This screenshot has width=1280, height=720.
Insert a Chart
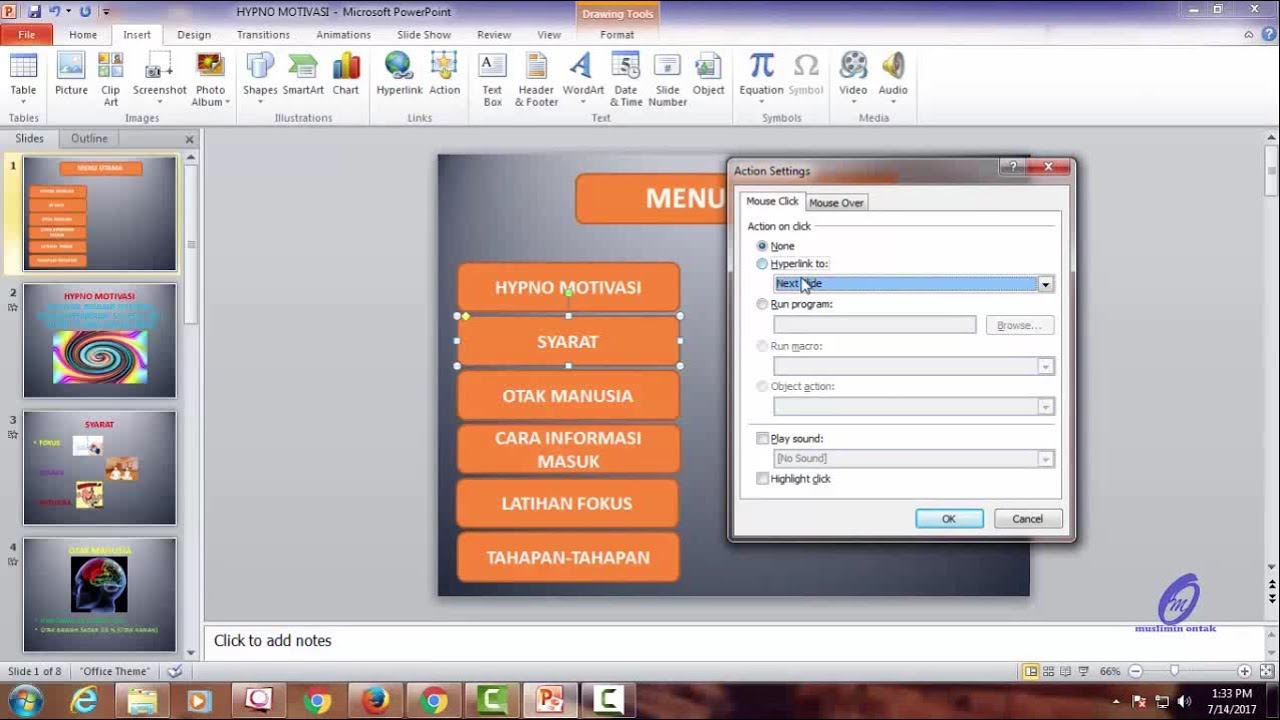pos(346,76)
